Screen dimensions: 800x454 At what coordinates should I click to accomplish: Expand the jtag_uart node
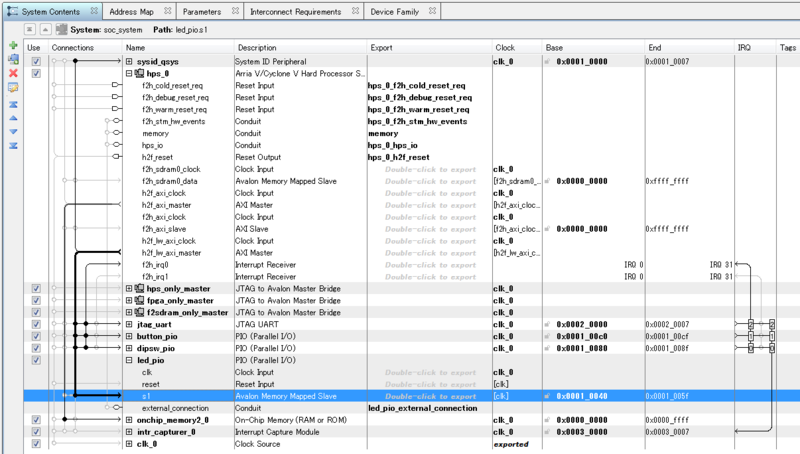(129, 324)
